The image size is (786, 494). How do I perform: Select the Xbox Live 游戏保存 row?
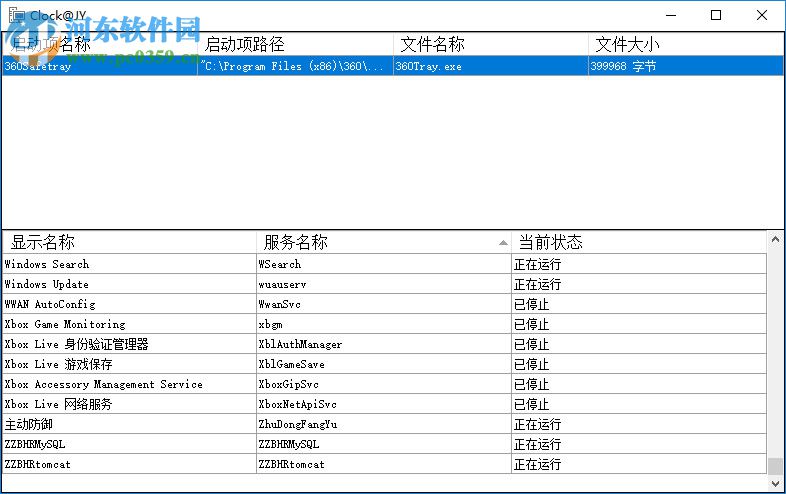tap(384, 364)
